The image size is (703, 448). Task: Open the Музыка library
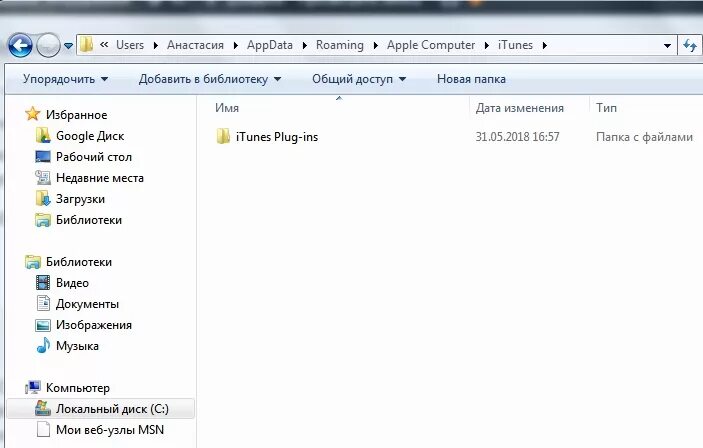(77, 346)
